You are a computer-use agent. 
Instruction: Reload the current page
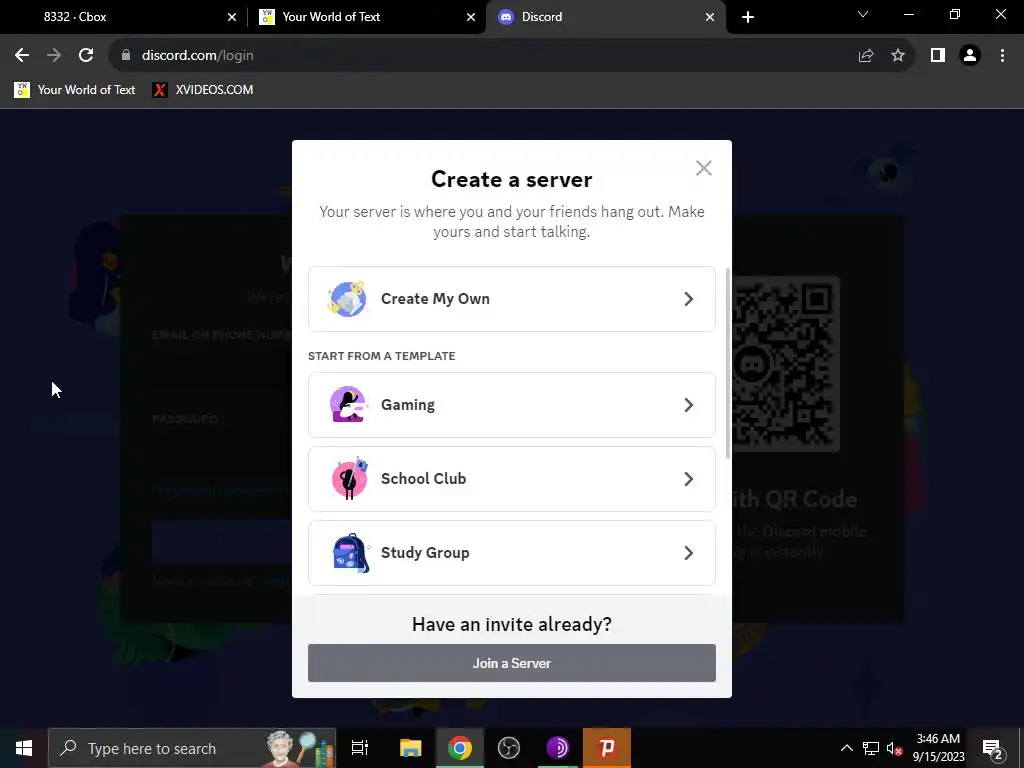86,56
